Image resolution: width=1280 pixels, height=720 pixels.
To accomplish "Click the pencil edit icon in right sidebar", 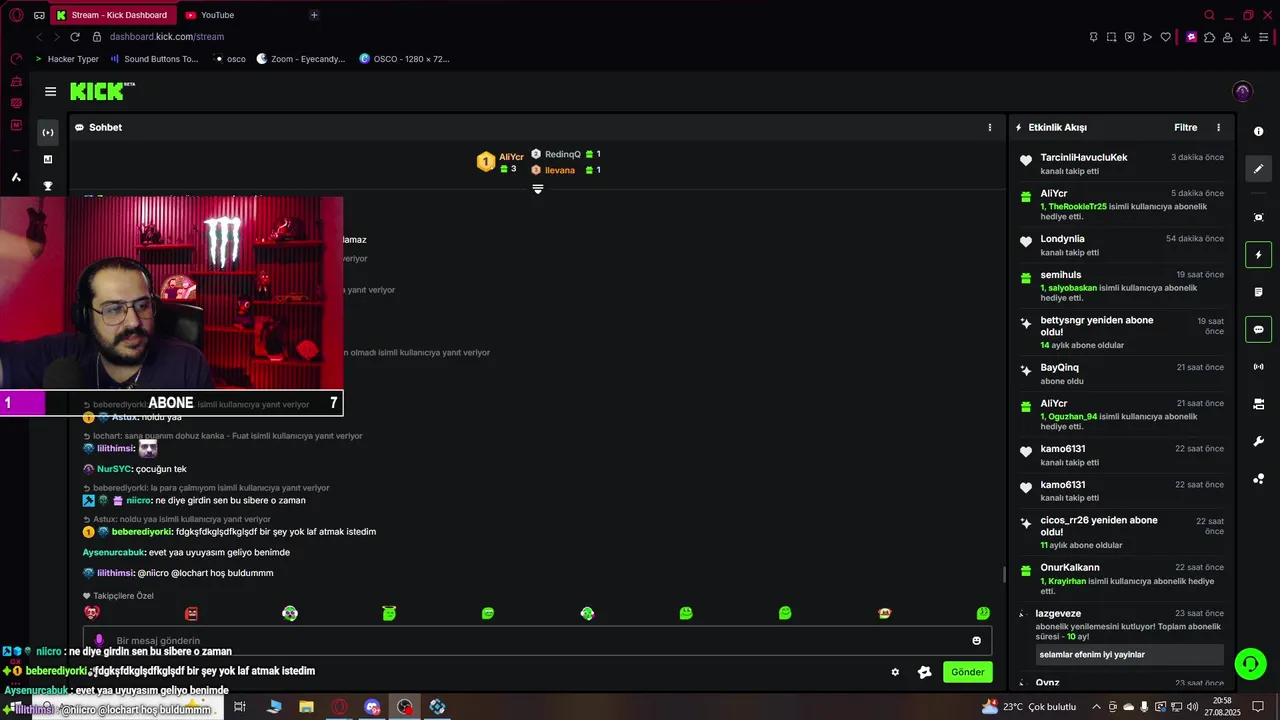I will click(1258, 169).
